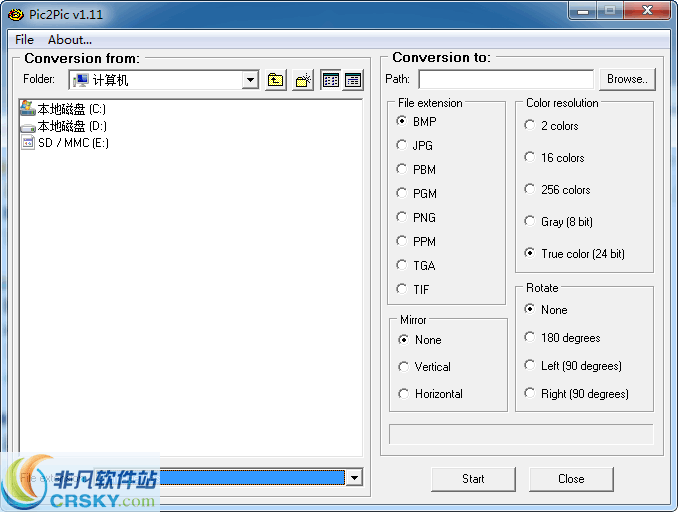The image size is (678, 512).
Task: Open the About... menu
Action: (x=70, y=40)
